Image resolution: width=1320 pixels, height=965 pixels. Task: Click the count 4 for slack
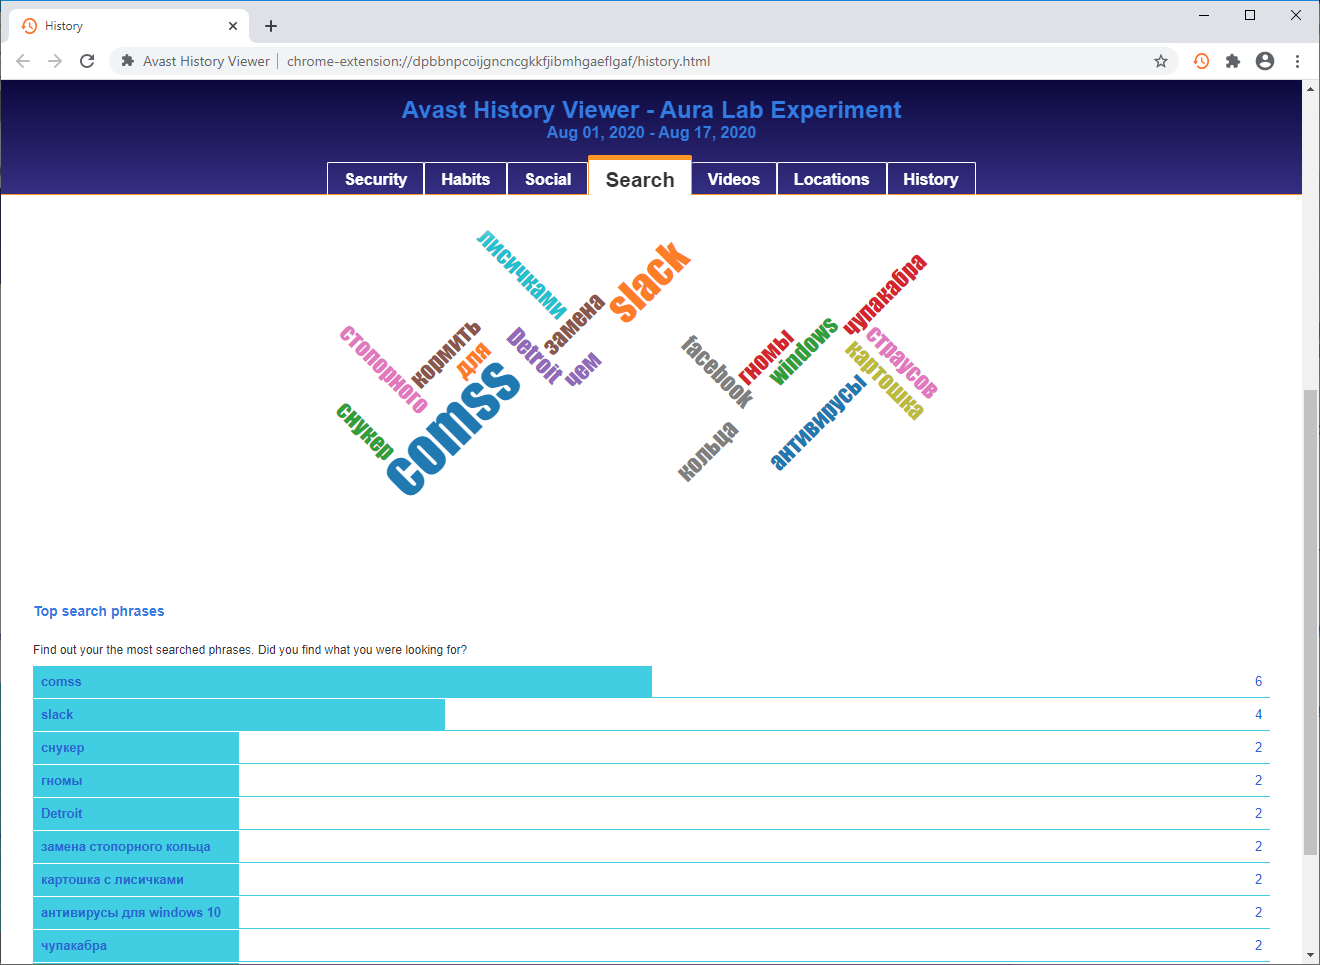tap(1258, 714)
